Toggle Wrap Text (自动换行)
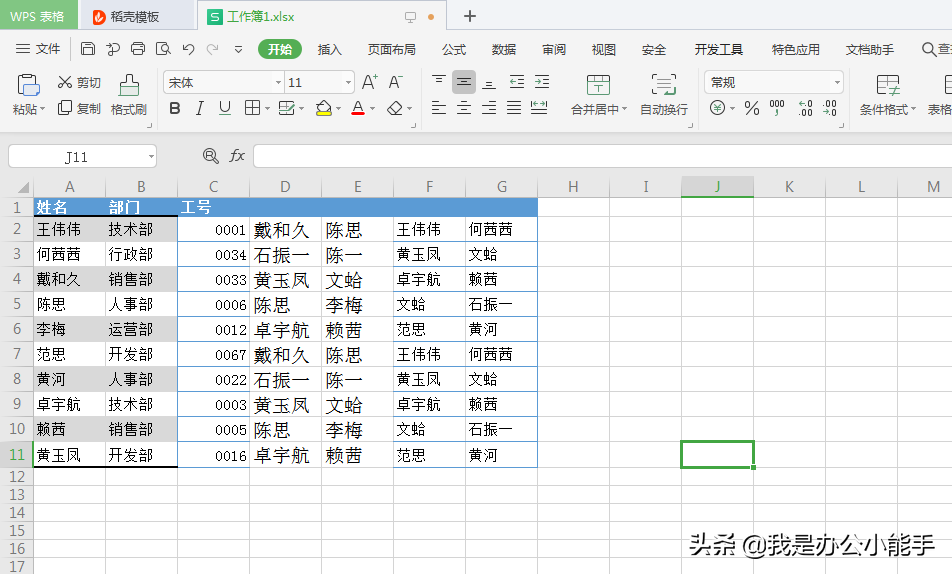The height and width of the screenshot is (574, 952). coord(663,86)
